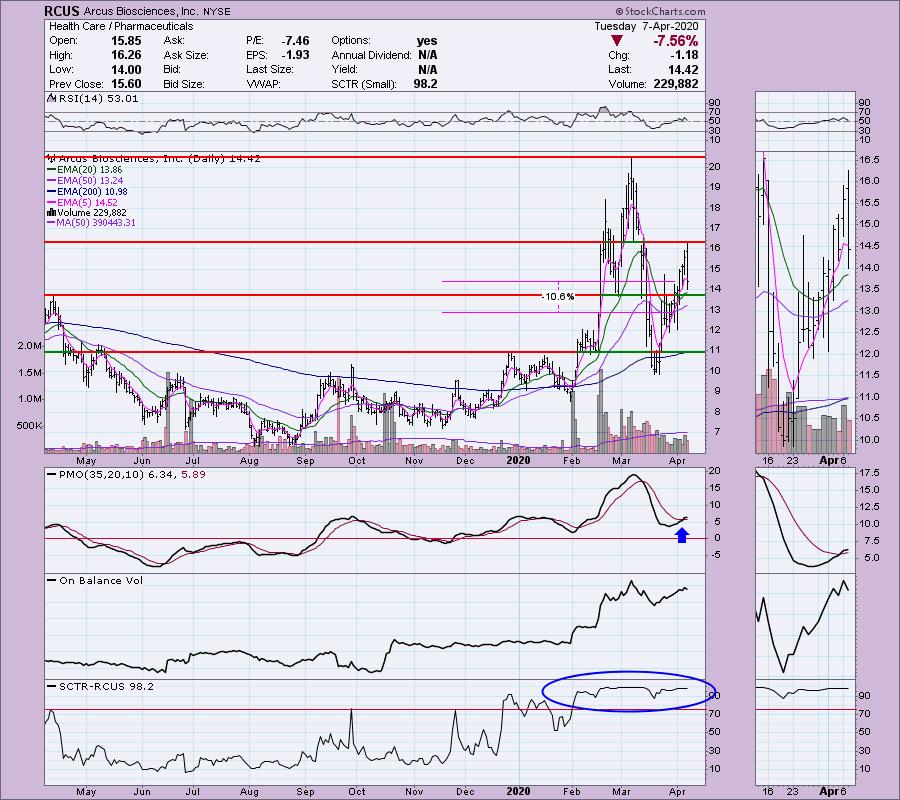
Task: Click the Health Care / Pharmaceuticals sector label
Action: 121,26
